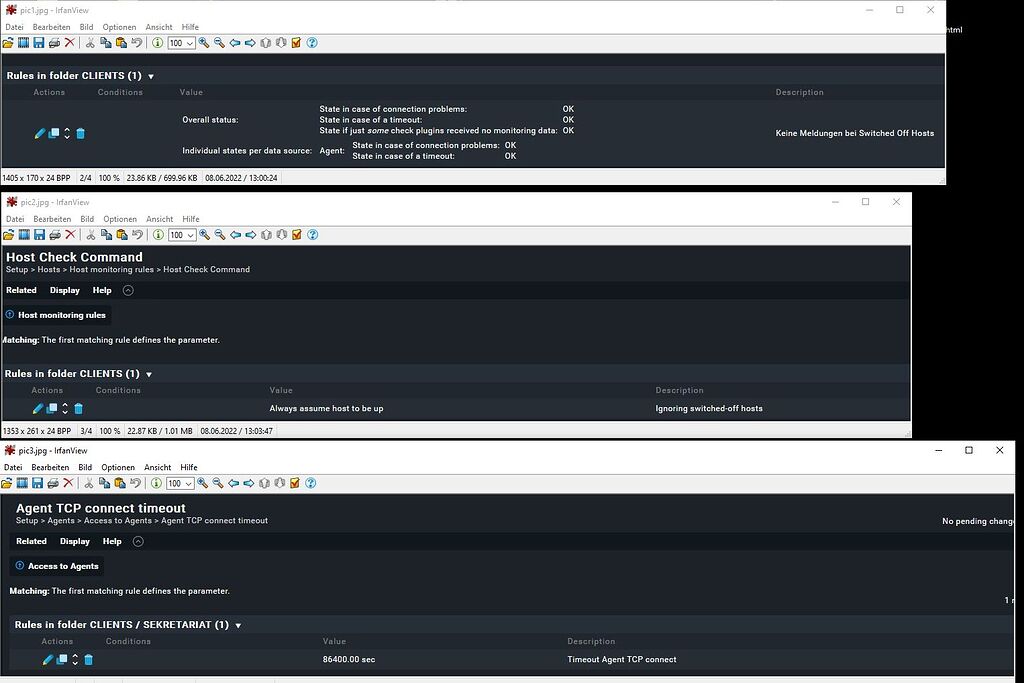1024x683 pixels.
Task: Click the Help question mark in pic3.jpg toolbar
Action: (x=309, y=483)
